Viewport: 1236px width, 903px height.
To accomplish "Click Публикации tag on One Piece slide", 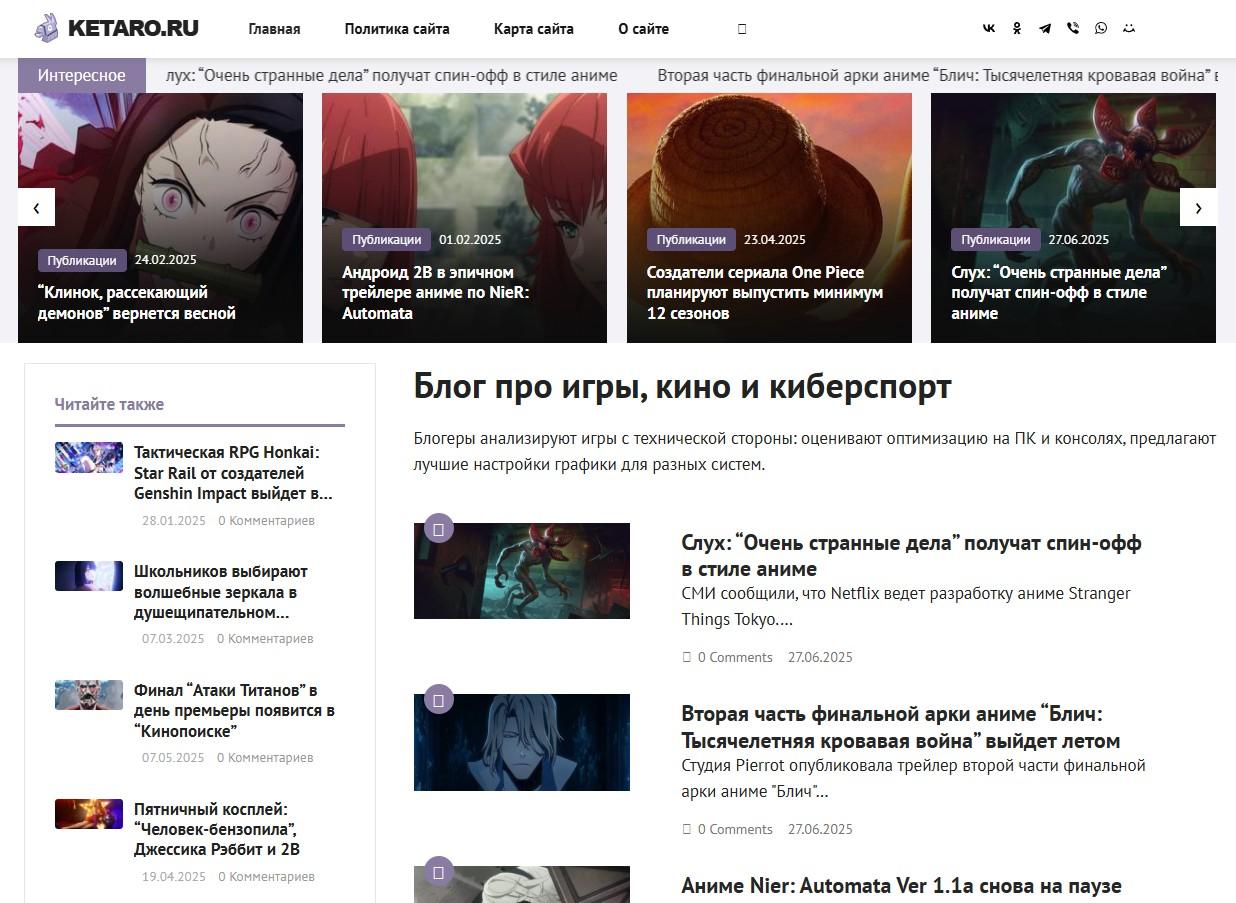I will (x=691, y=240).
